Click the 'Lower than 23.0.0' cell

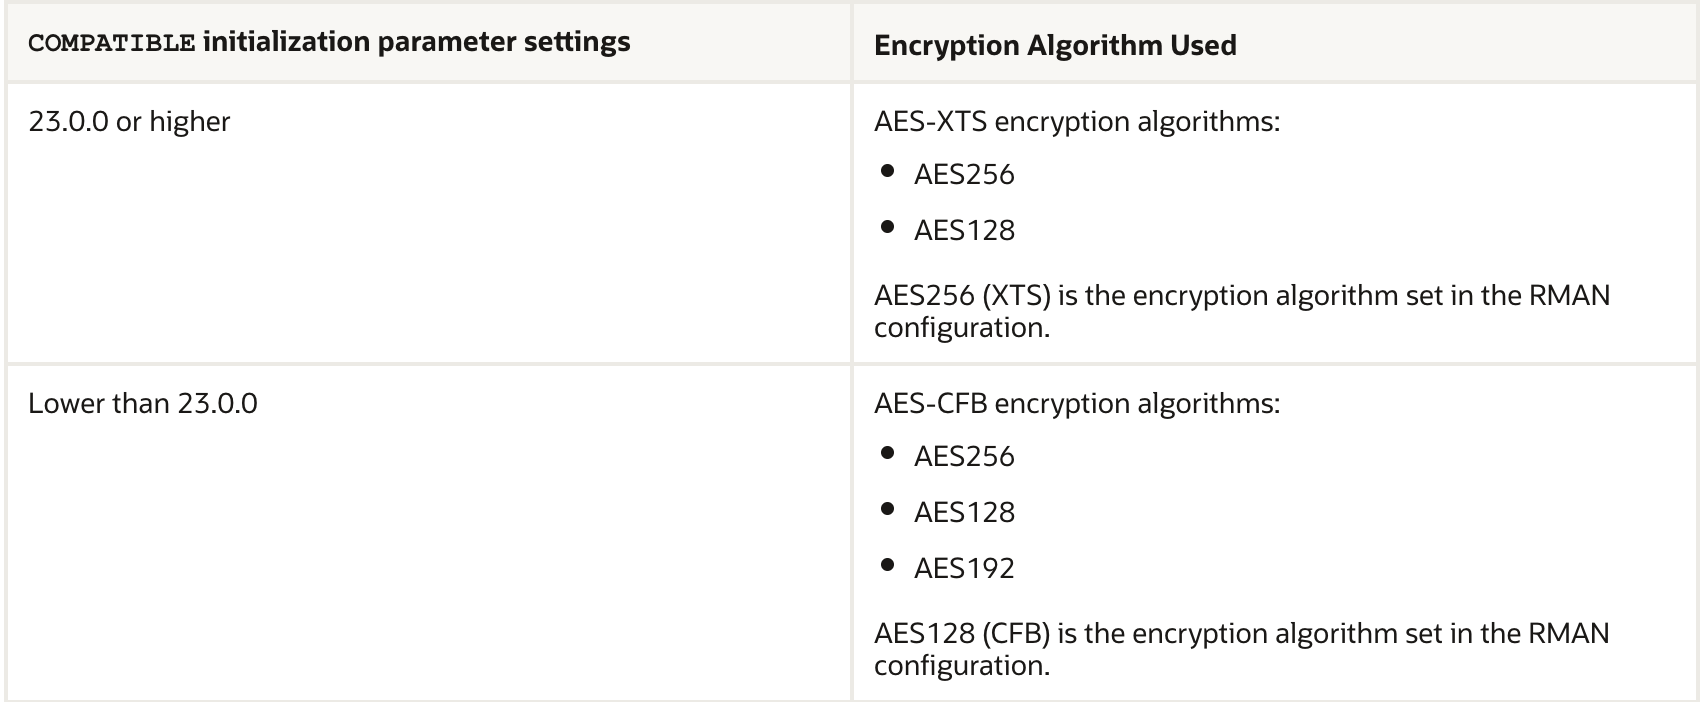click(x=142, y=404)
